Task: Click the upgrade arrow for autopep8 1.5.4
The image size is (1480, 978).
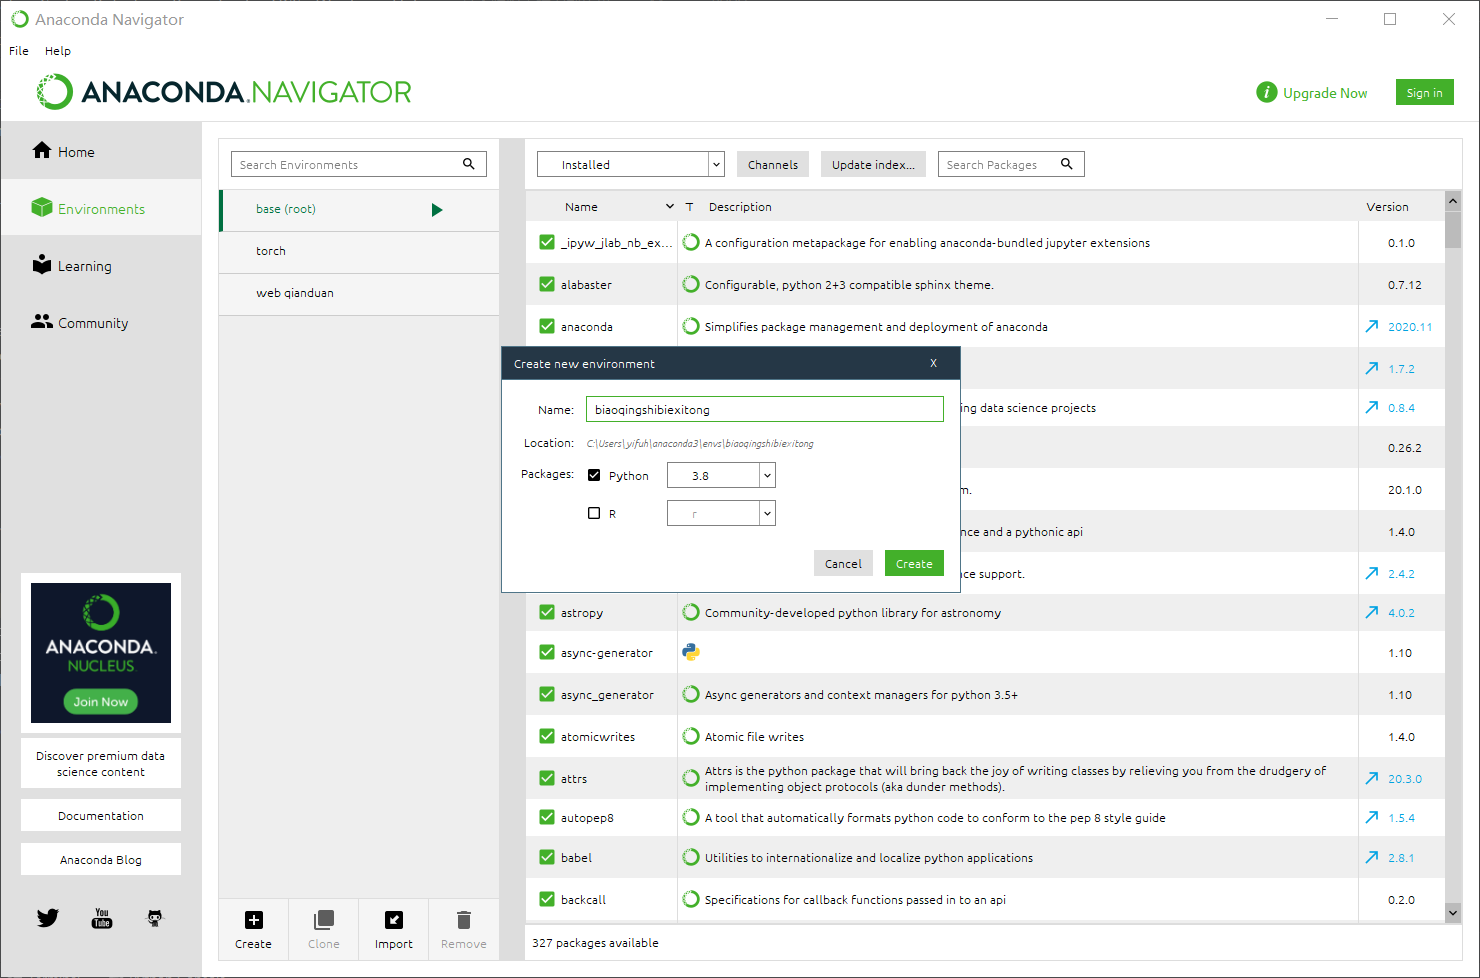Action: (1372, 817)
